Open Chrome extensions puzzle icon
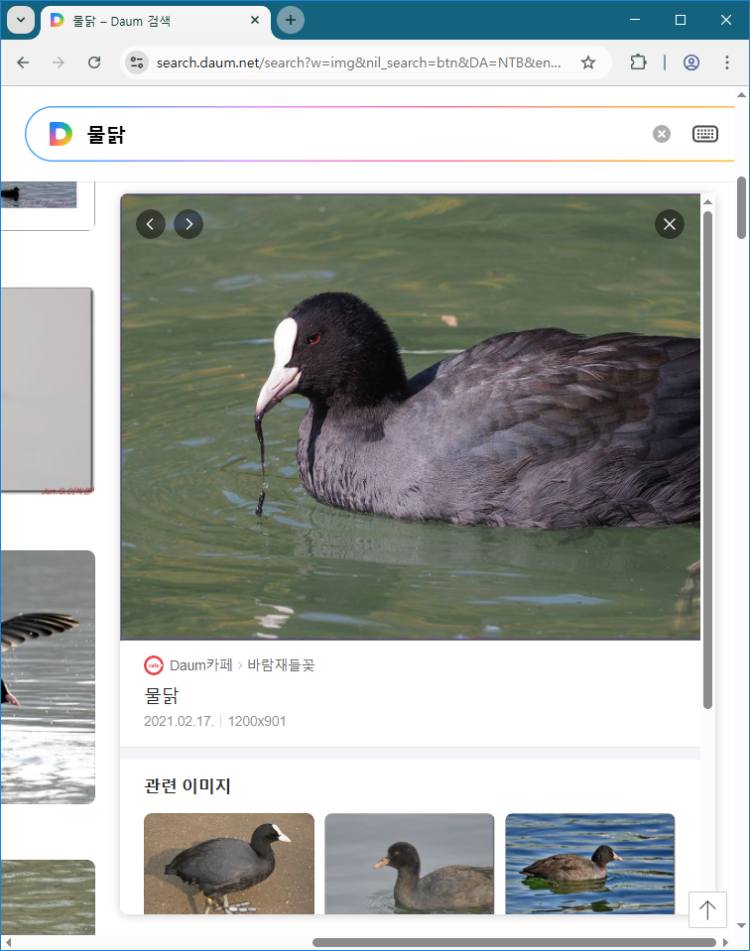750x951 pixels. (x=638, y=63)
